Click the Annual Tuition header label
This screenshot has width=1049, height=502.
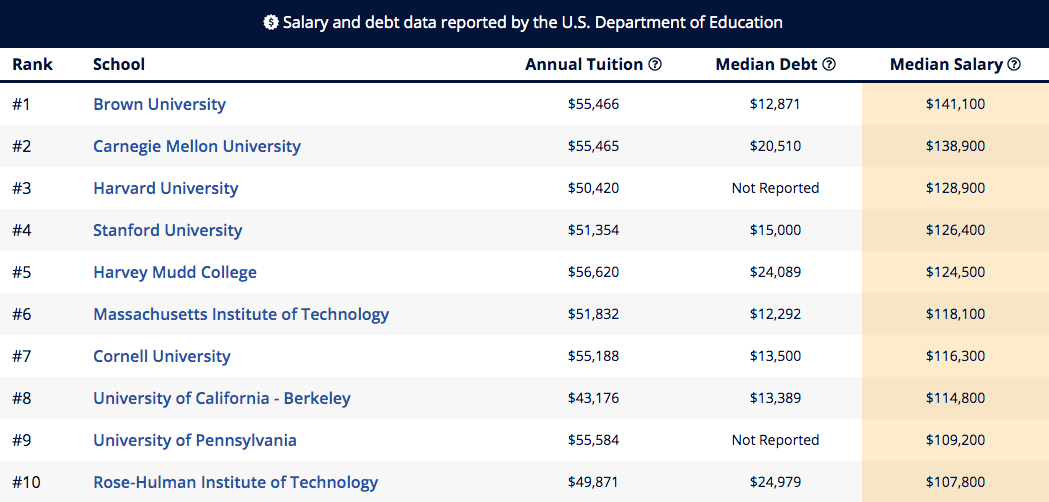pos(584,64)
